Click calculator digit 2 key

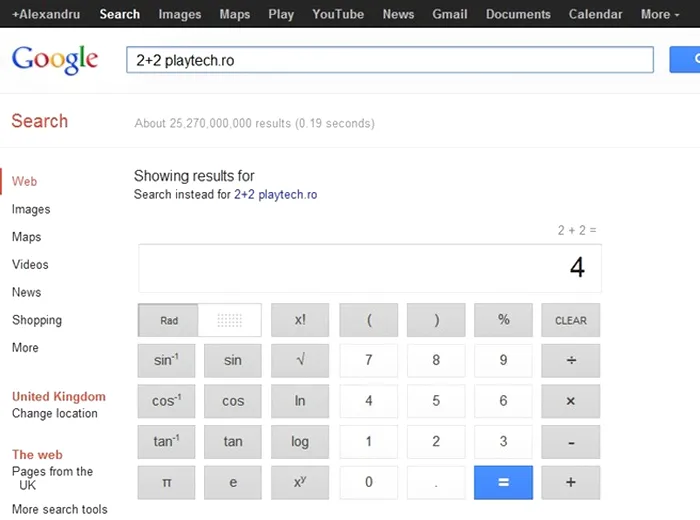point(436,441)
